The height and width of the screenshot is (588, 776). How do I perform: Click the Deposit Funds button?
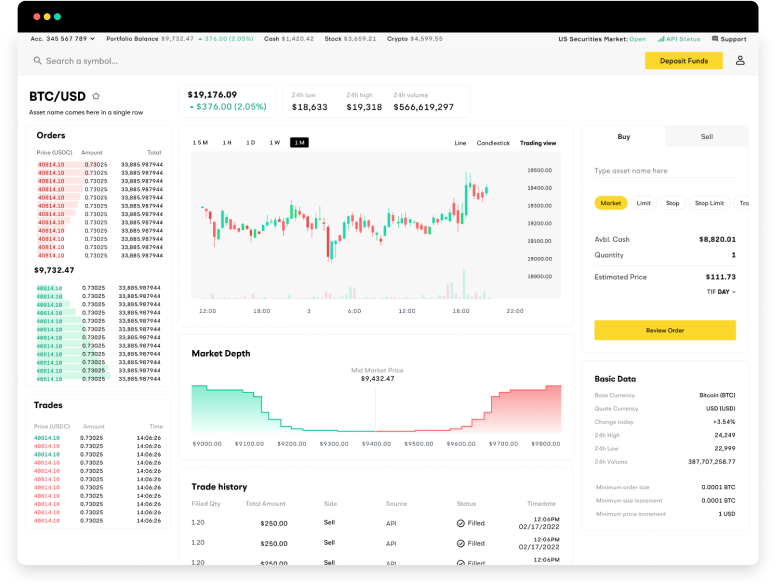(683, 61)
